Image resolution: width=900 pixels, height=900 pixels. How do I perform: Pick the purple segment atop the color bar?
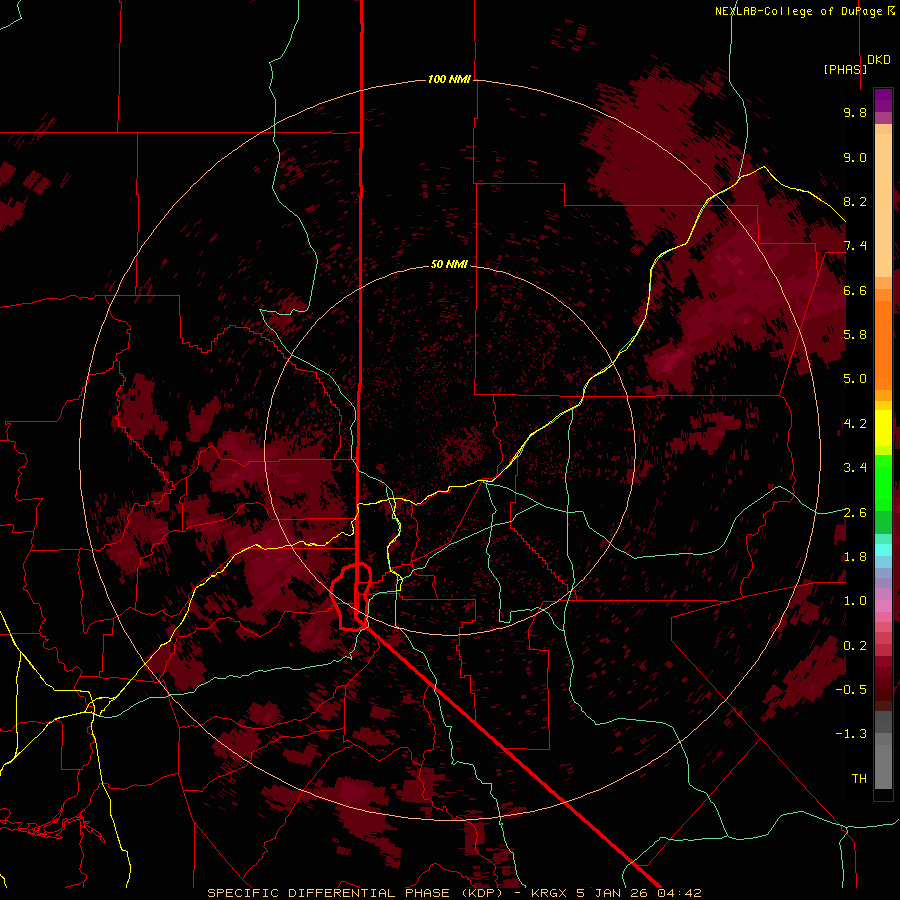click(883, 100)
